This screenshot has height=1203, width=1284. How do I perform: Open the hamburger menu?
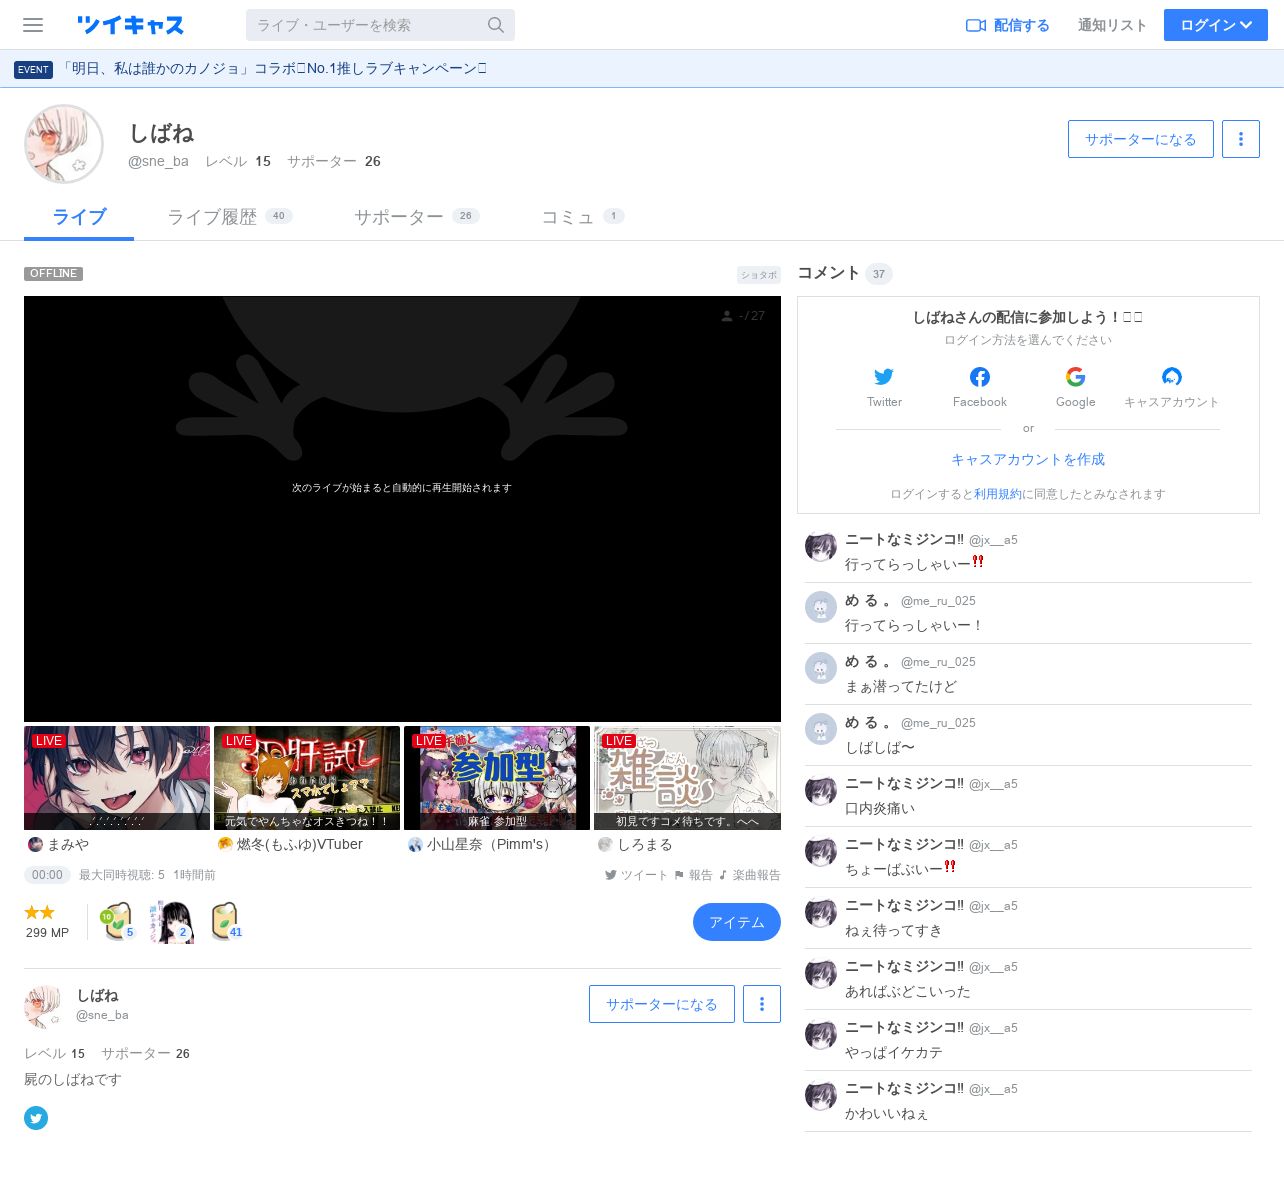point(33,25)
